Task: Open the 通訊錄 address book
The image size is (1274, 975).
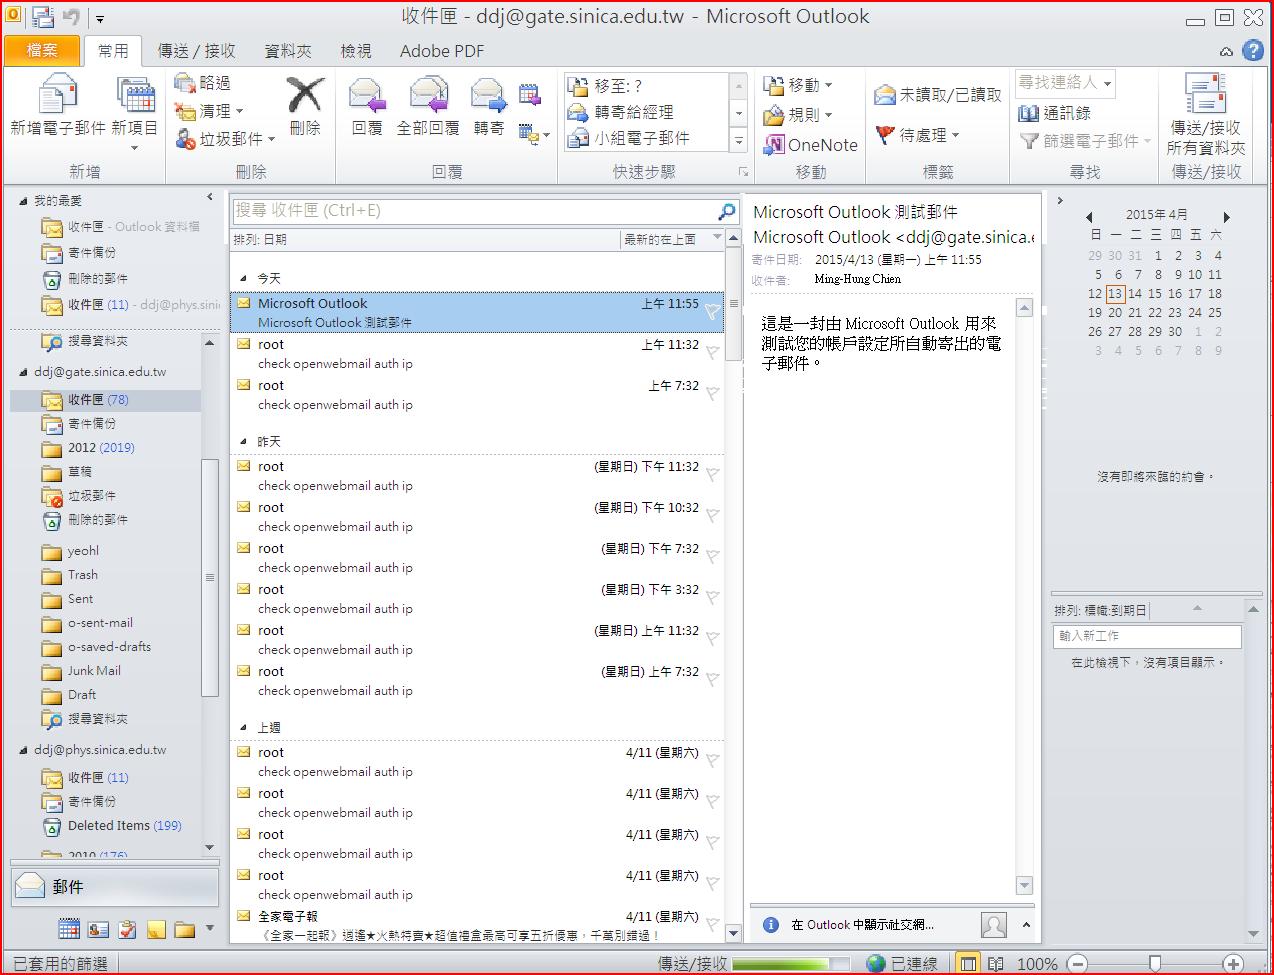Action: [1055, 113]
